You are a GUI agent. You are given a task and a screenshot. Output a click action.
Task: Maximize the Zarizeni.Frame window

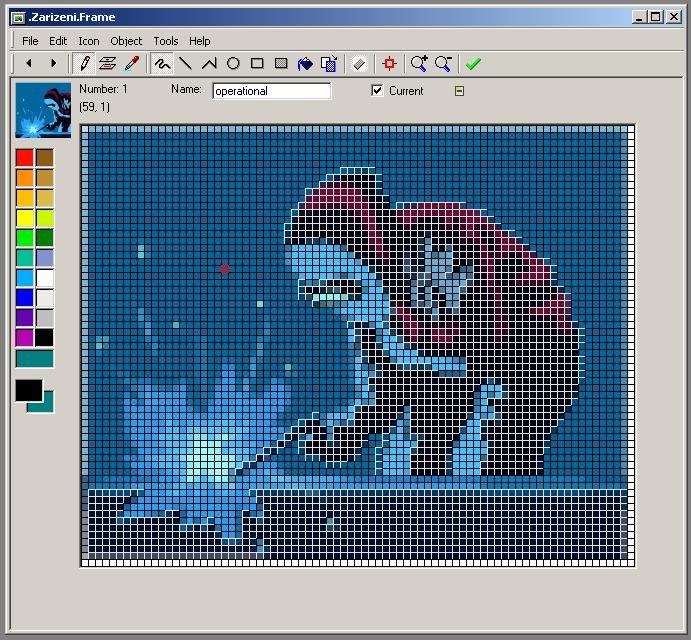click(655, 17)
